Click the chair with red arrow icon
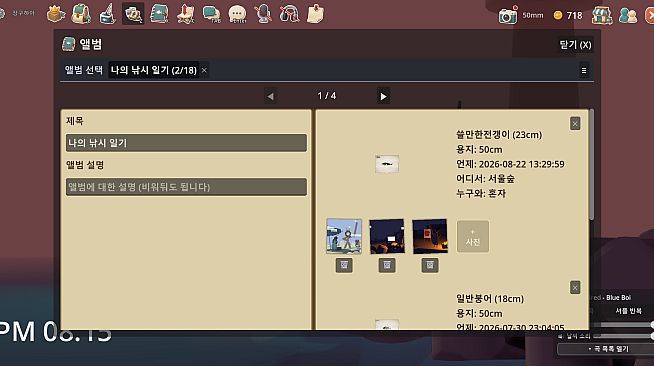 pyautogui.click(x=186, y=14)
